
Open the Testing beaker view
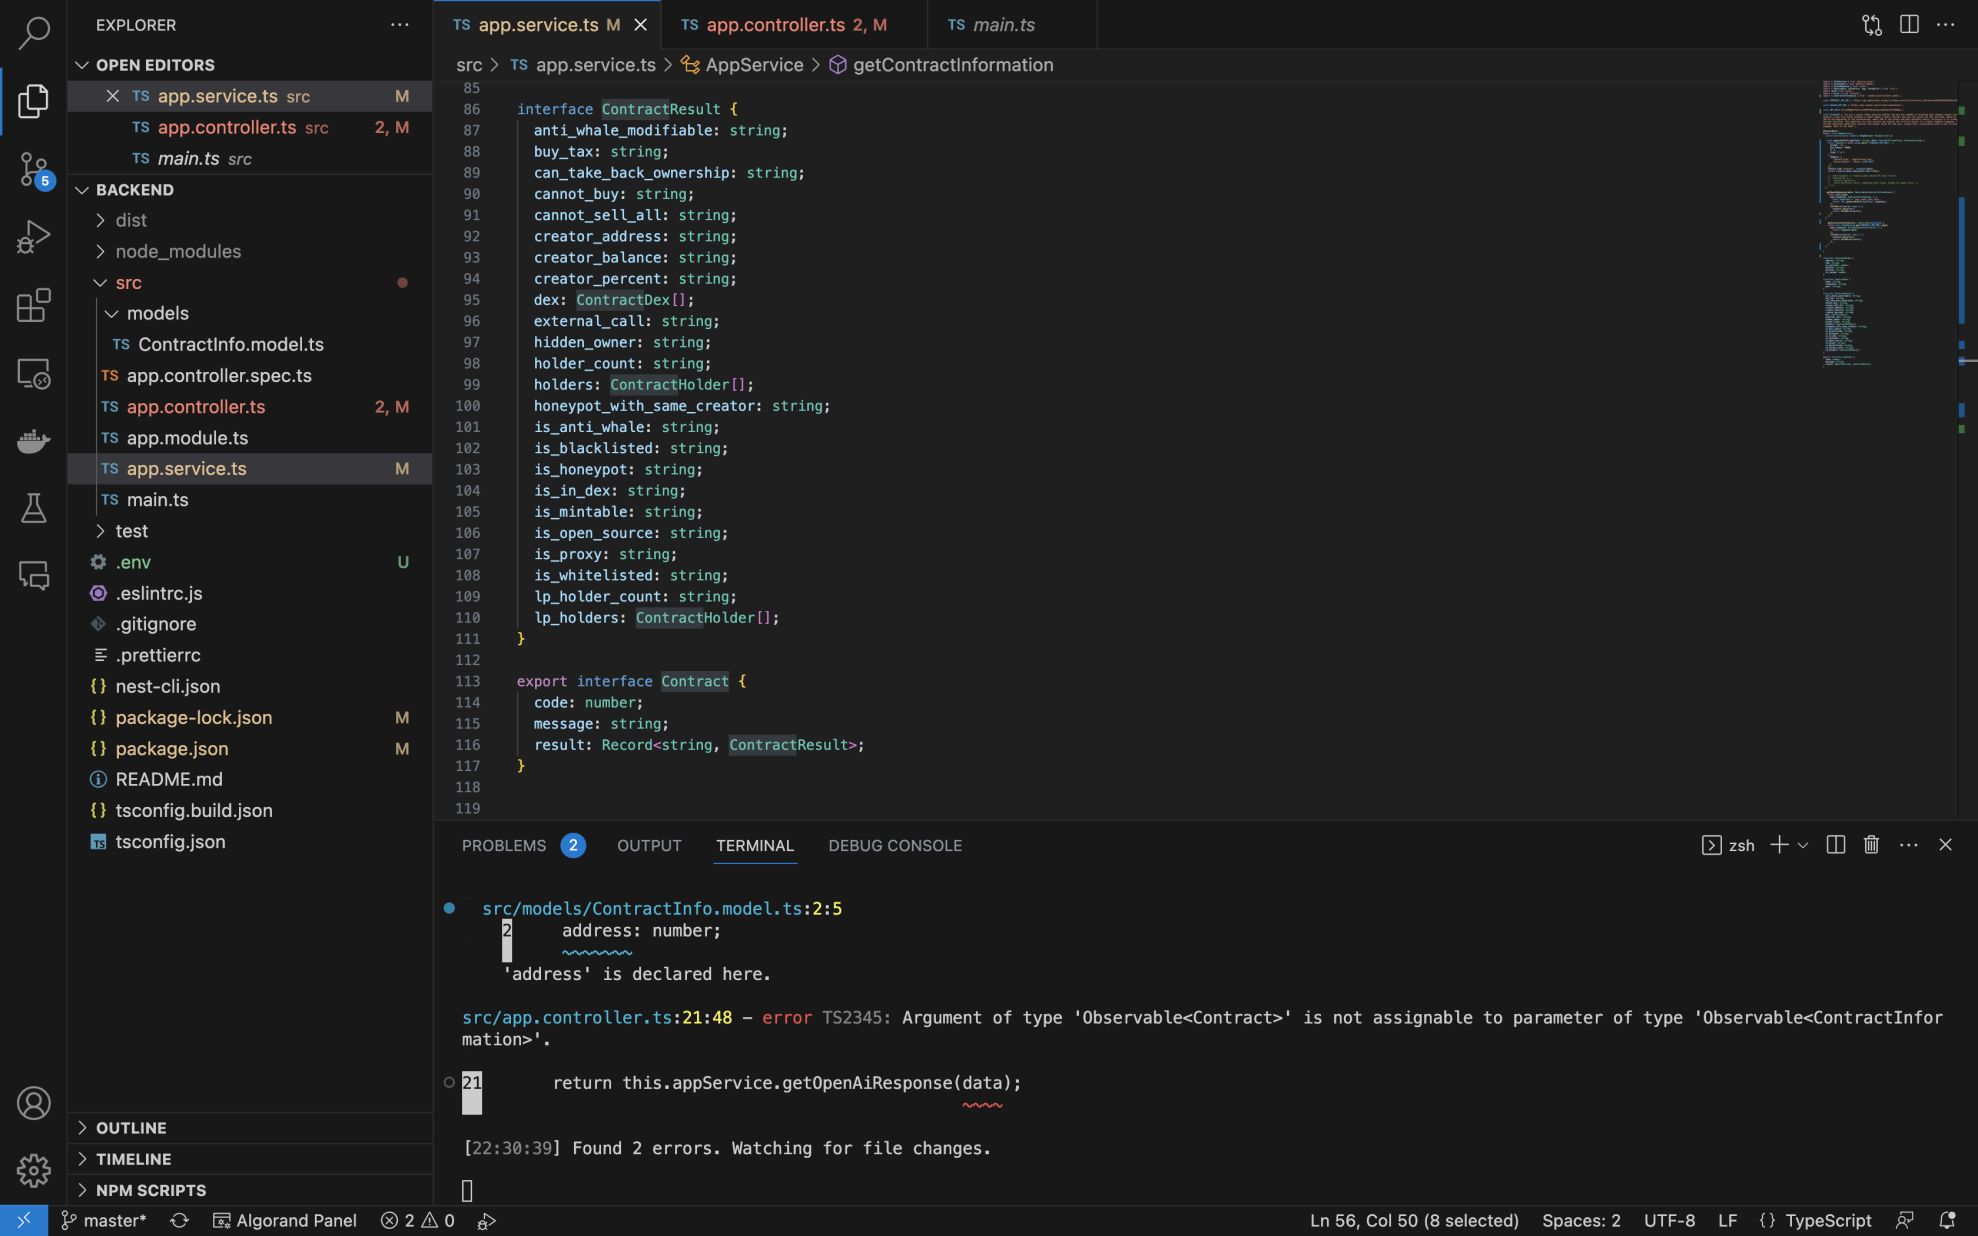click(x=33, y=508)
